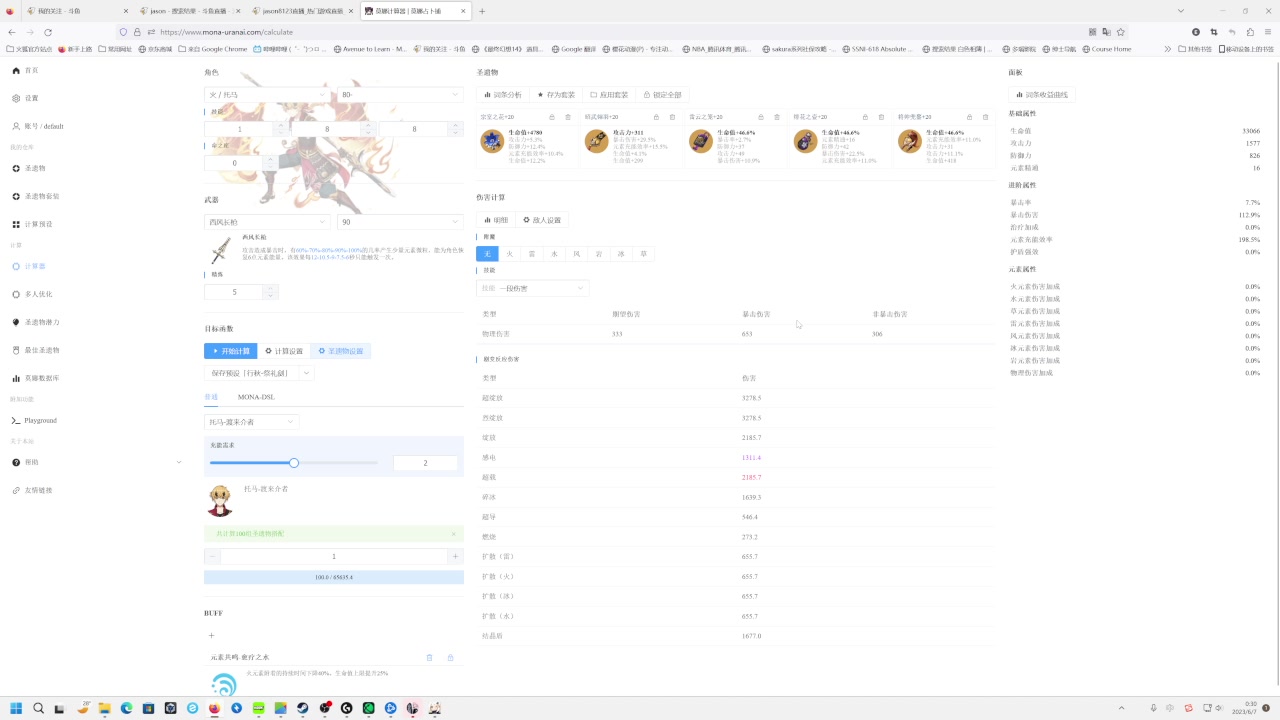The image size is (1280, 720).
Task: Select 火 attachment element option
Action: (x=510, y=254)
